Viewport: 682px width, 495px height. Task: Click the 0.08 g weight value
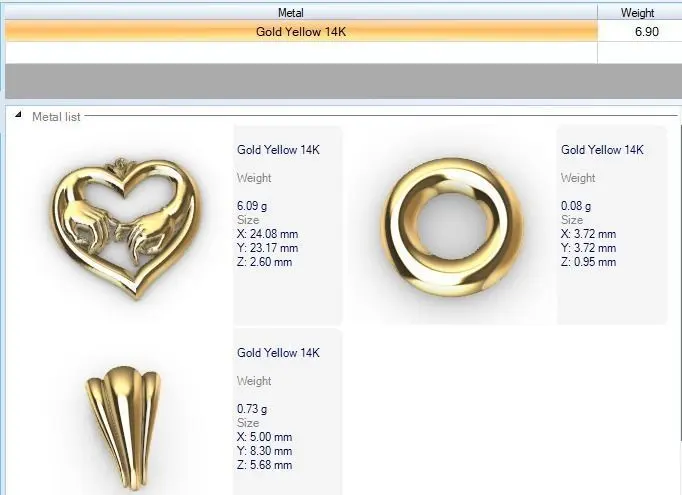click(576, 206)
